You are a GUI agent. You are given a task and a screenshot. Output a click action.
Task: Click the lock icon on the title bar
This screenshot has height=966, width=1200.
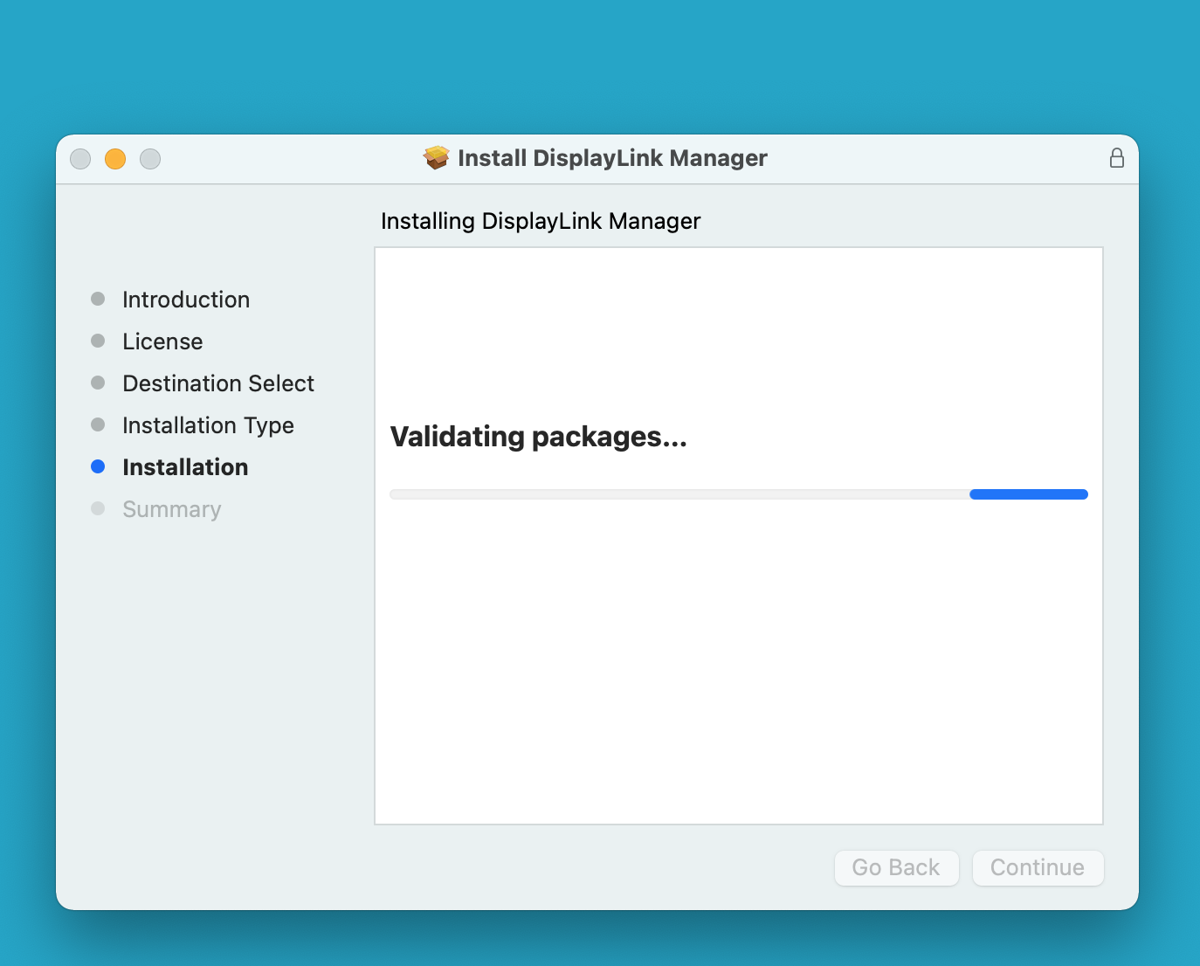[1117, 158]
